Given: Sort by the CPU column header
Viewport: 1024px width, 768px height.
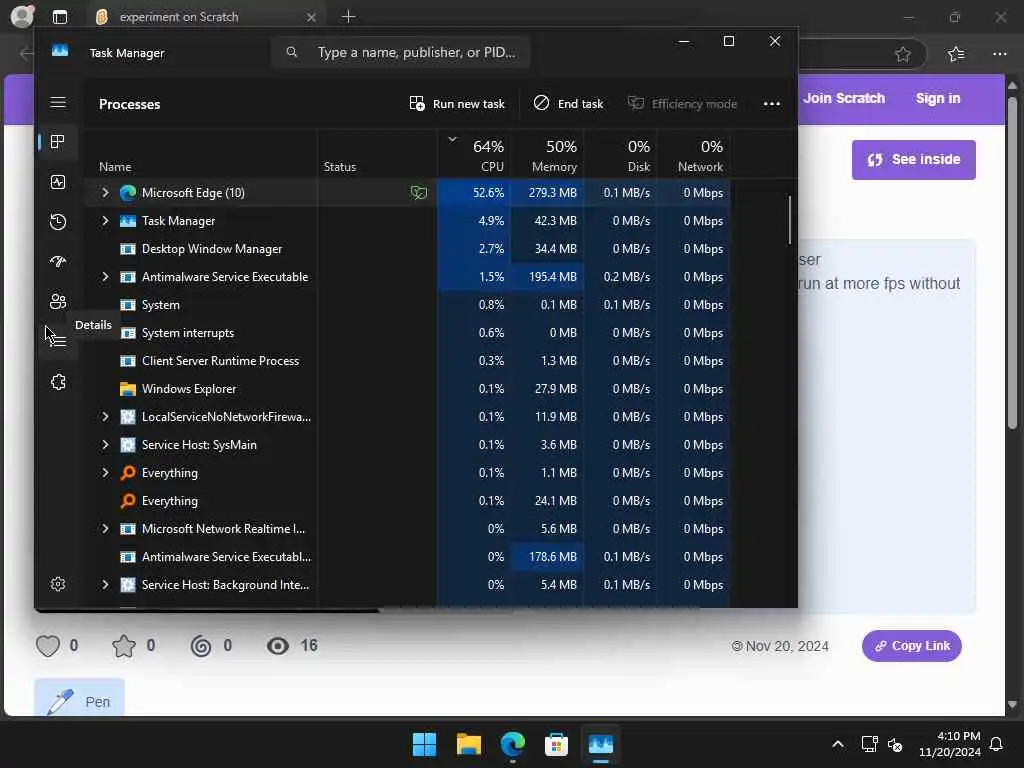Looking at the screenshot, I should point(475,155).
